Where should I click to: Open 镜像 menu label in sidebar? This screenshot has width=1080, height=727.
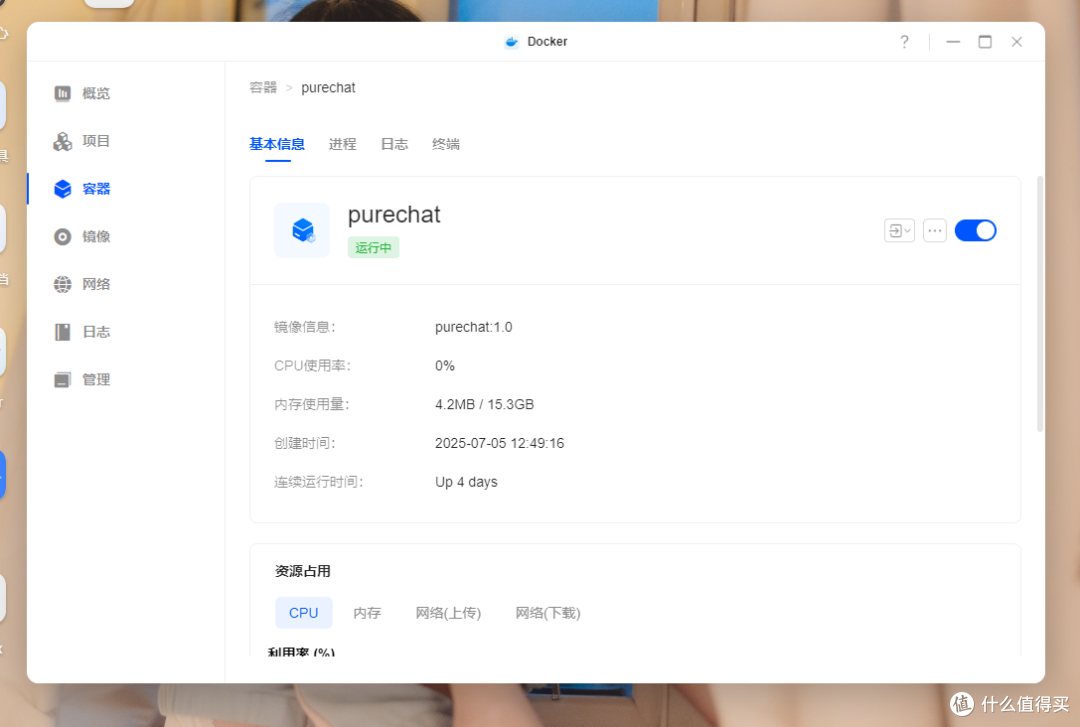96,236
